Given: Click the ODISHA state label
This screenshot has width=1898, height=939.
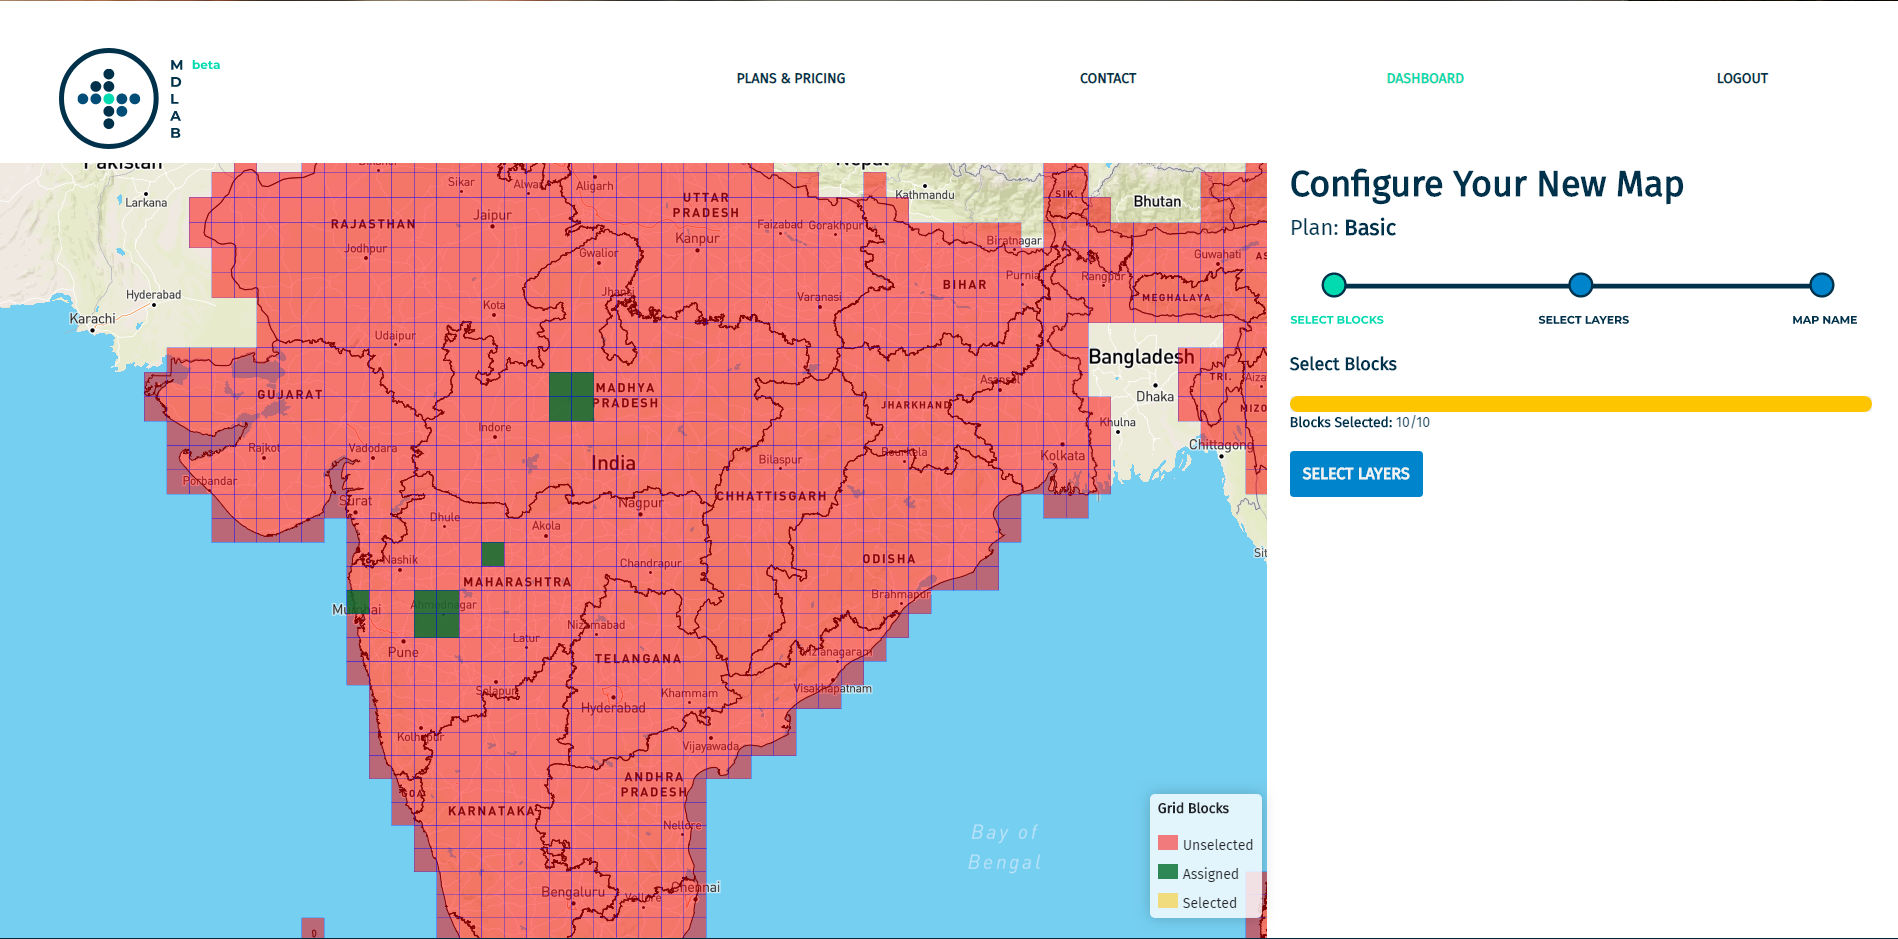Looking at the screenshot, I should (889, 559).
